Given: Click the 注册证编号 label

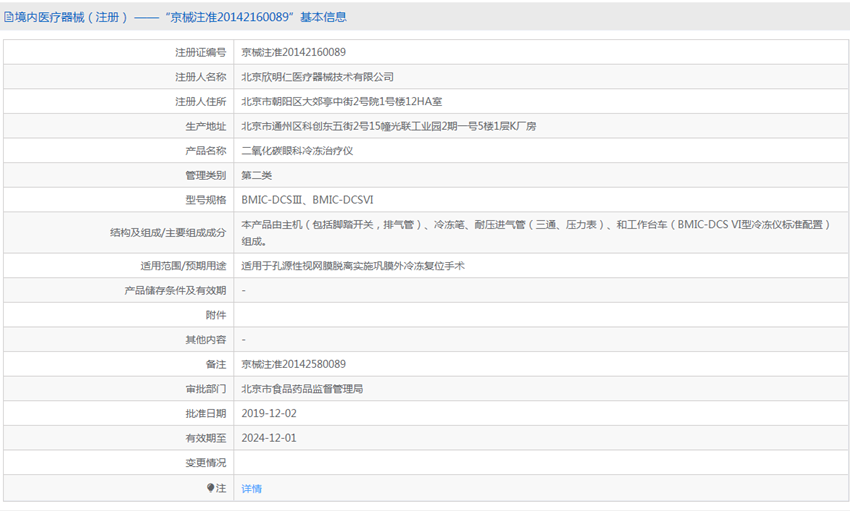Looking at the screenshot, I should tap(201, 52).
